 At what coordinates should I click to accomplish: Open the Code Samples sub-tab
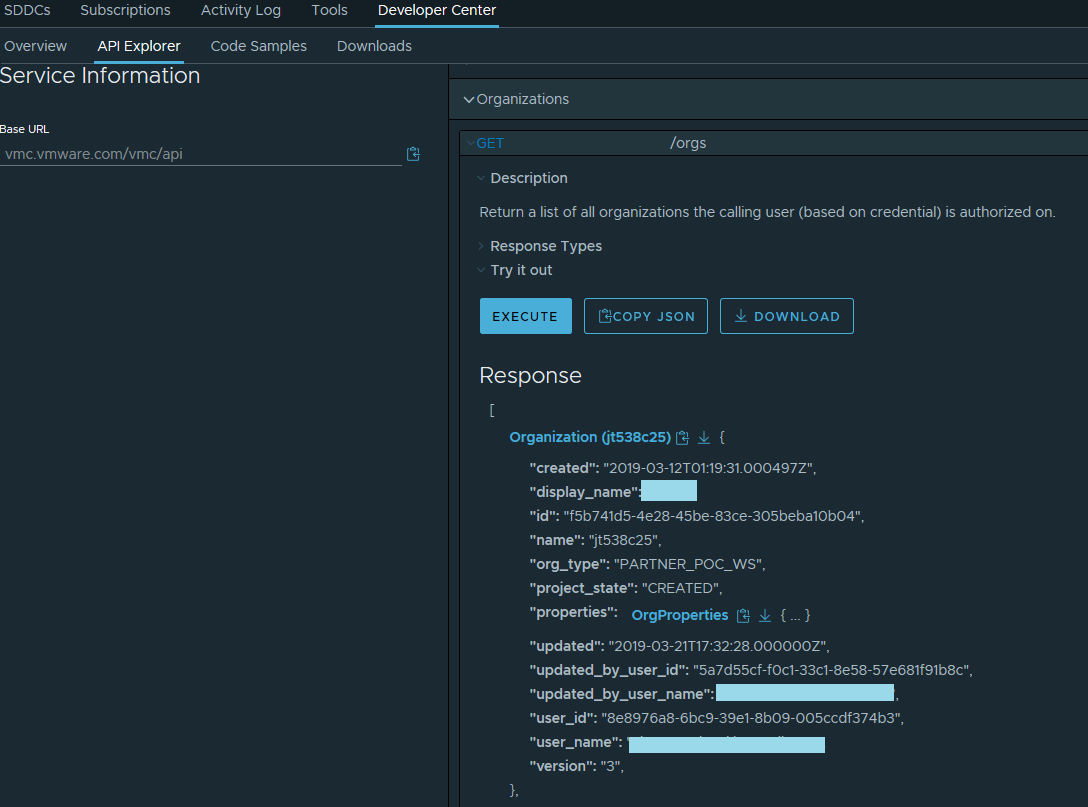(258, 47)
